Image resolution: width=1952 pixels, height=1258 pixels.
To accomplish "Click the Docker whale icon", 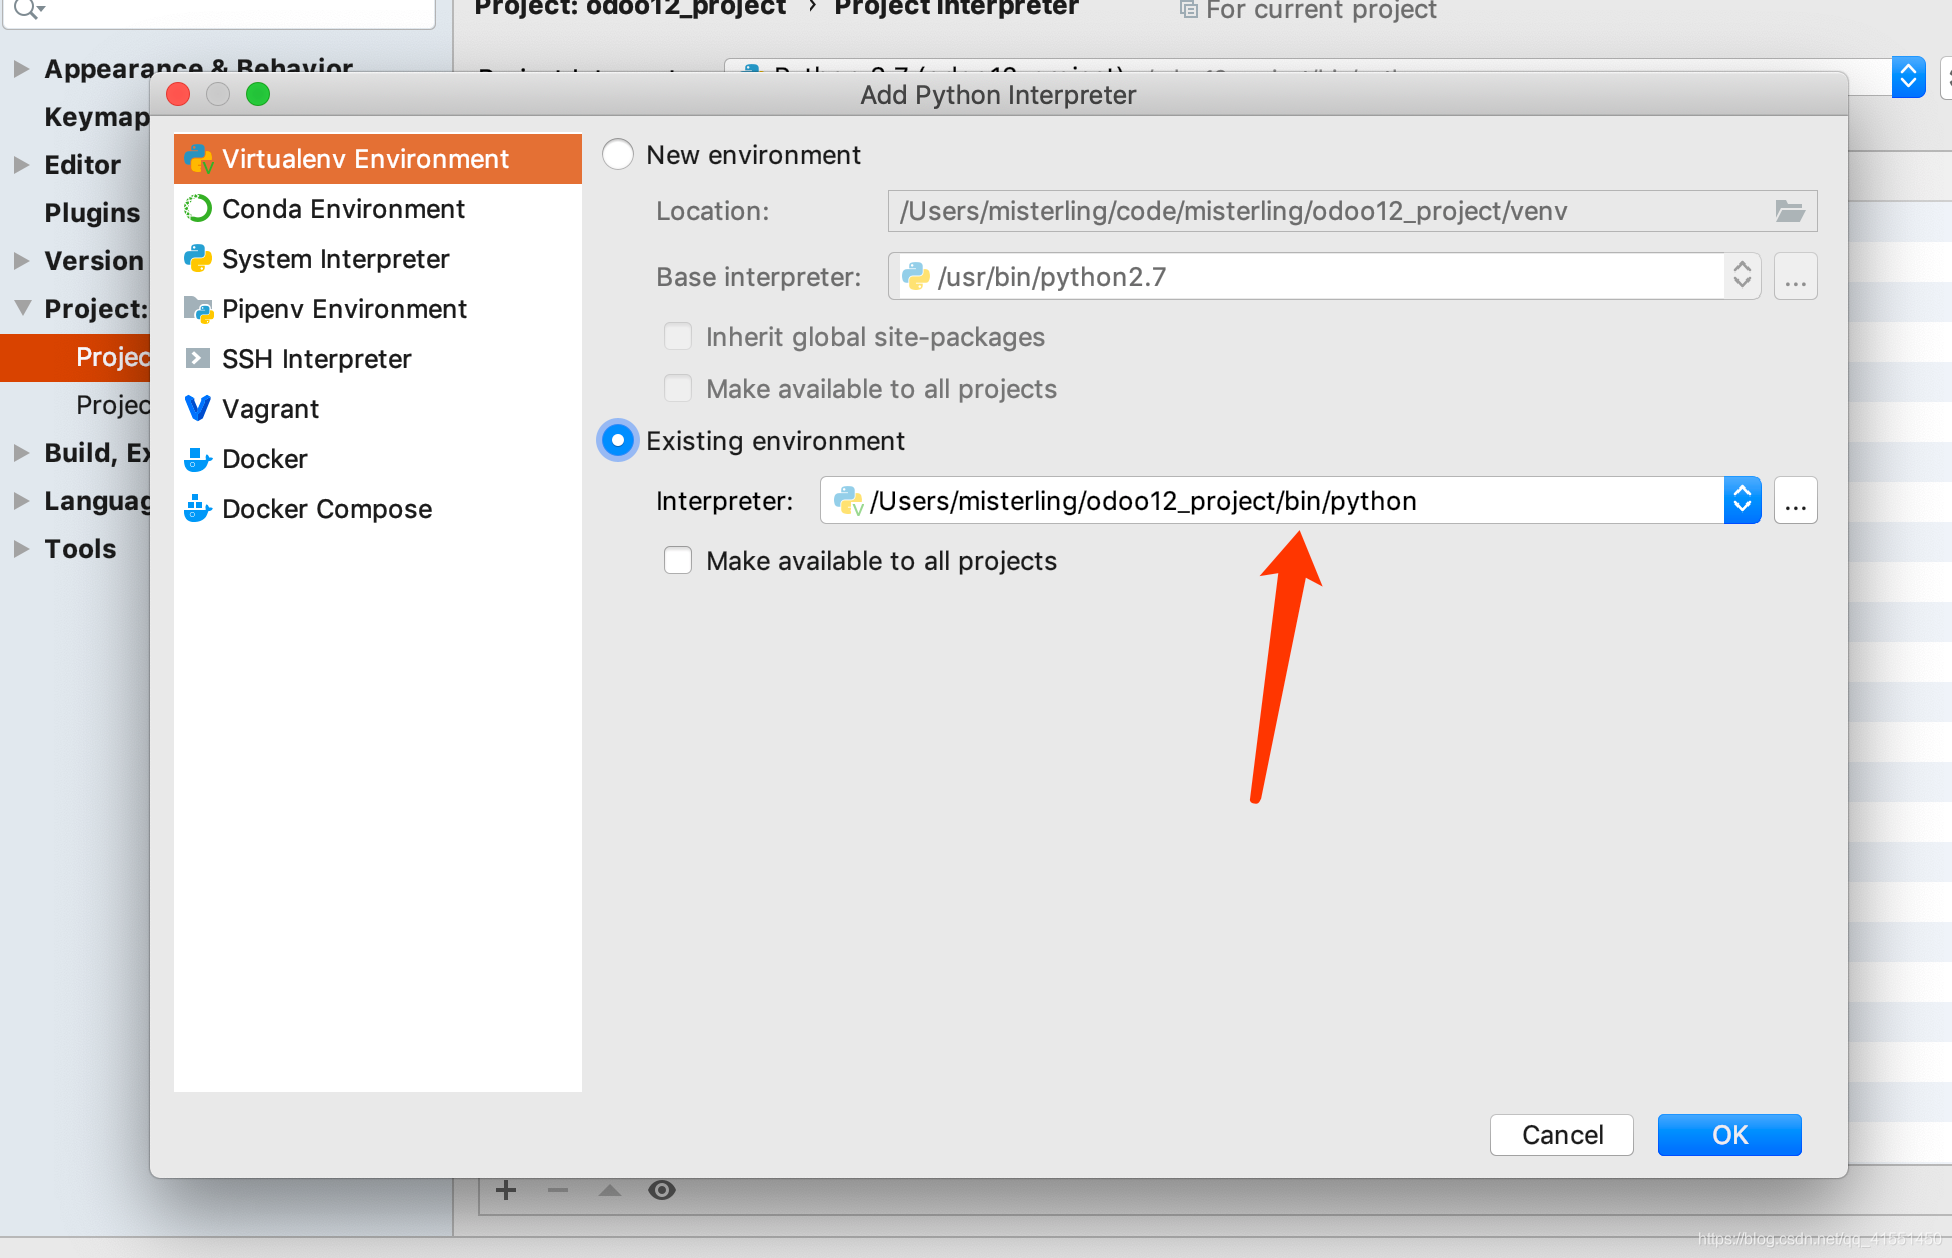I will (198, 459).
